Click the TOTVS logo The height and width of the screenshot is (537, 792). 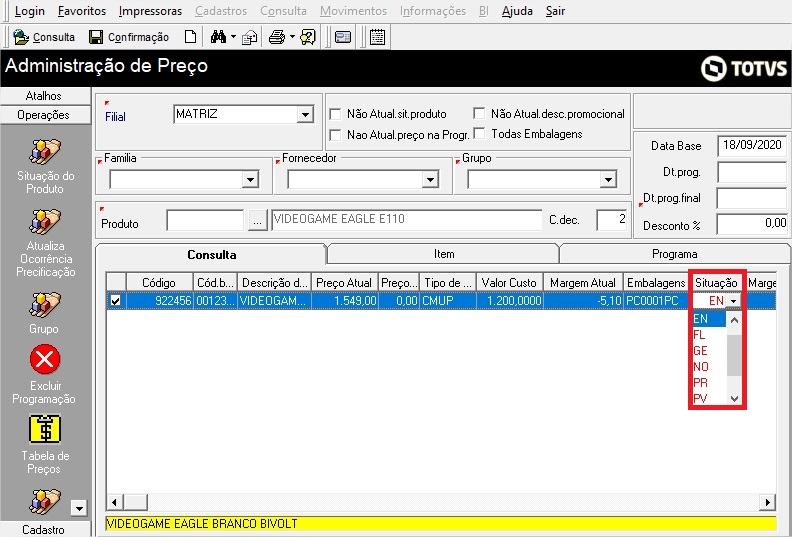[744, 68]
